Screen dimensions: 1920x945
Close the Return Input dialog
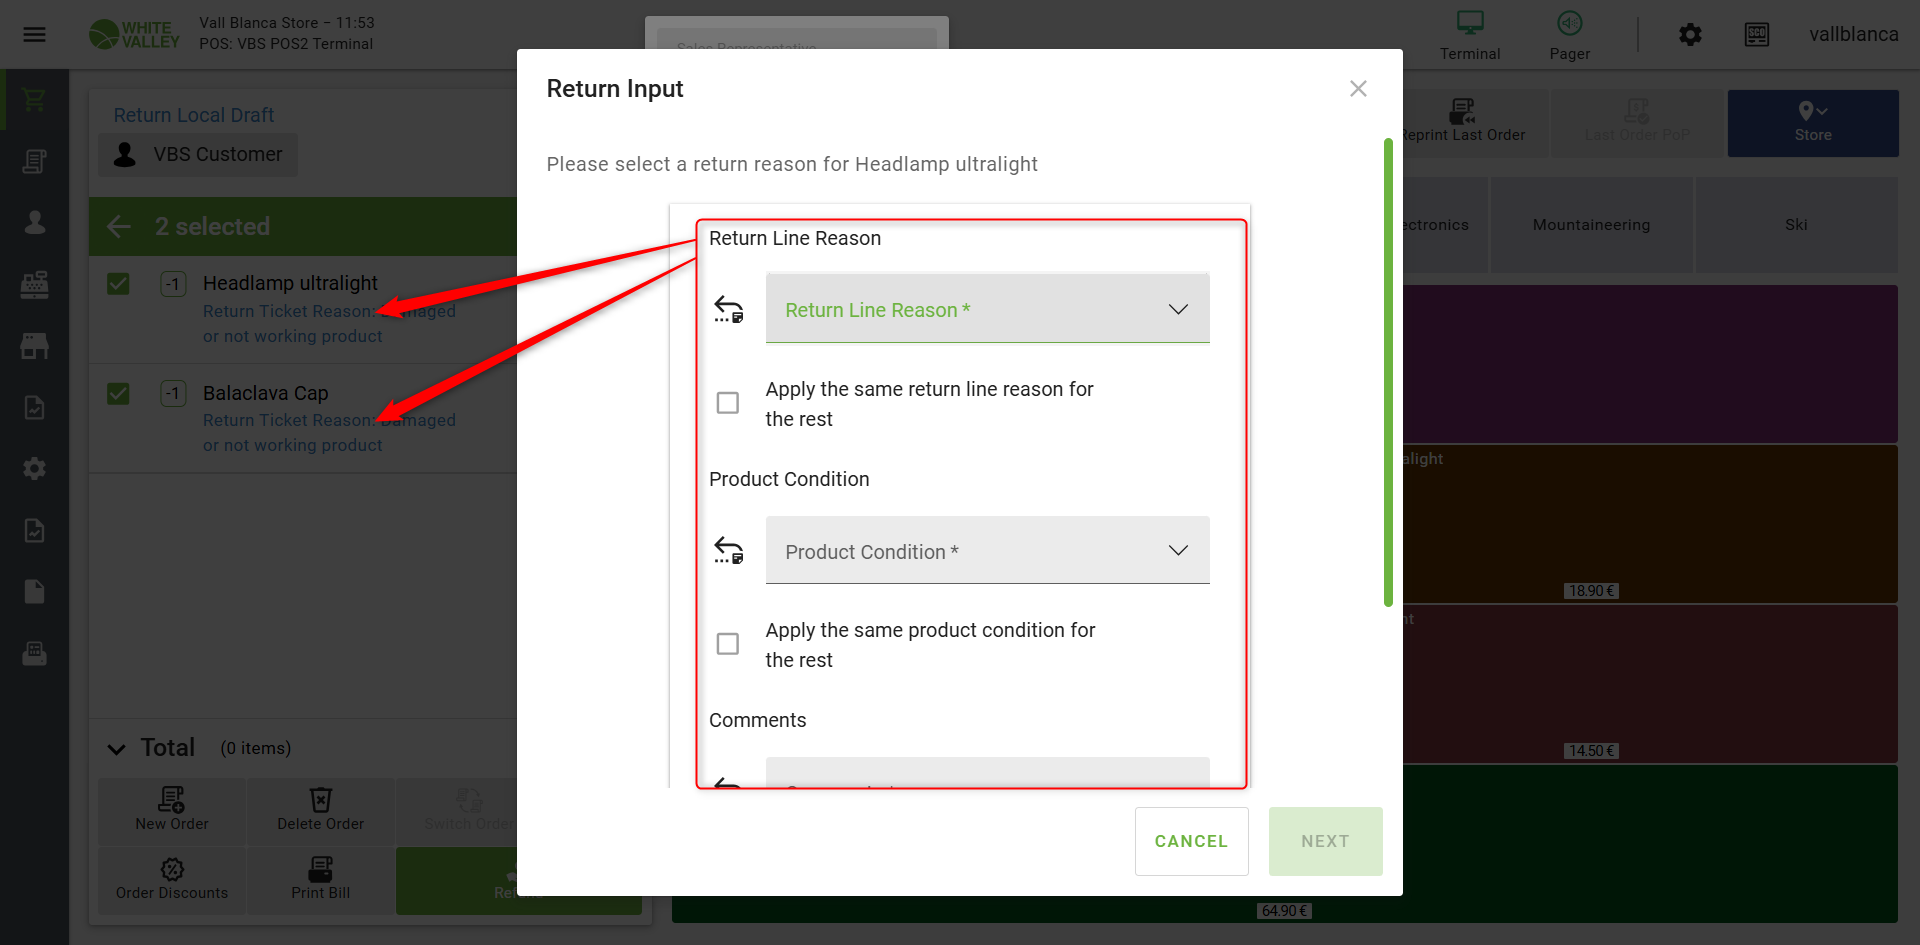click(x=1358, y=89)
